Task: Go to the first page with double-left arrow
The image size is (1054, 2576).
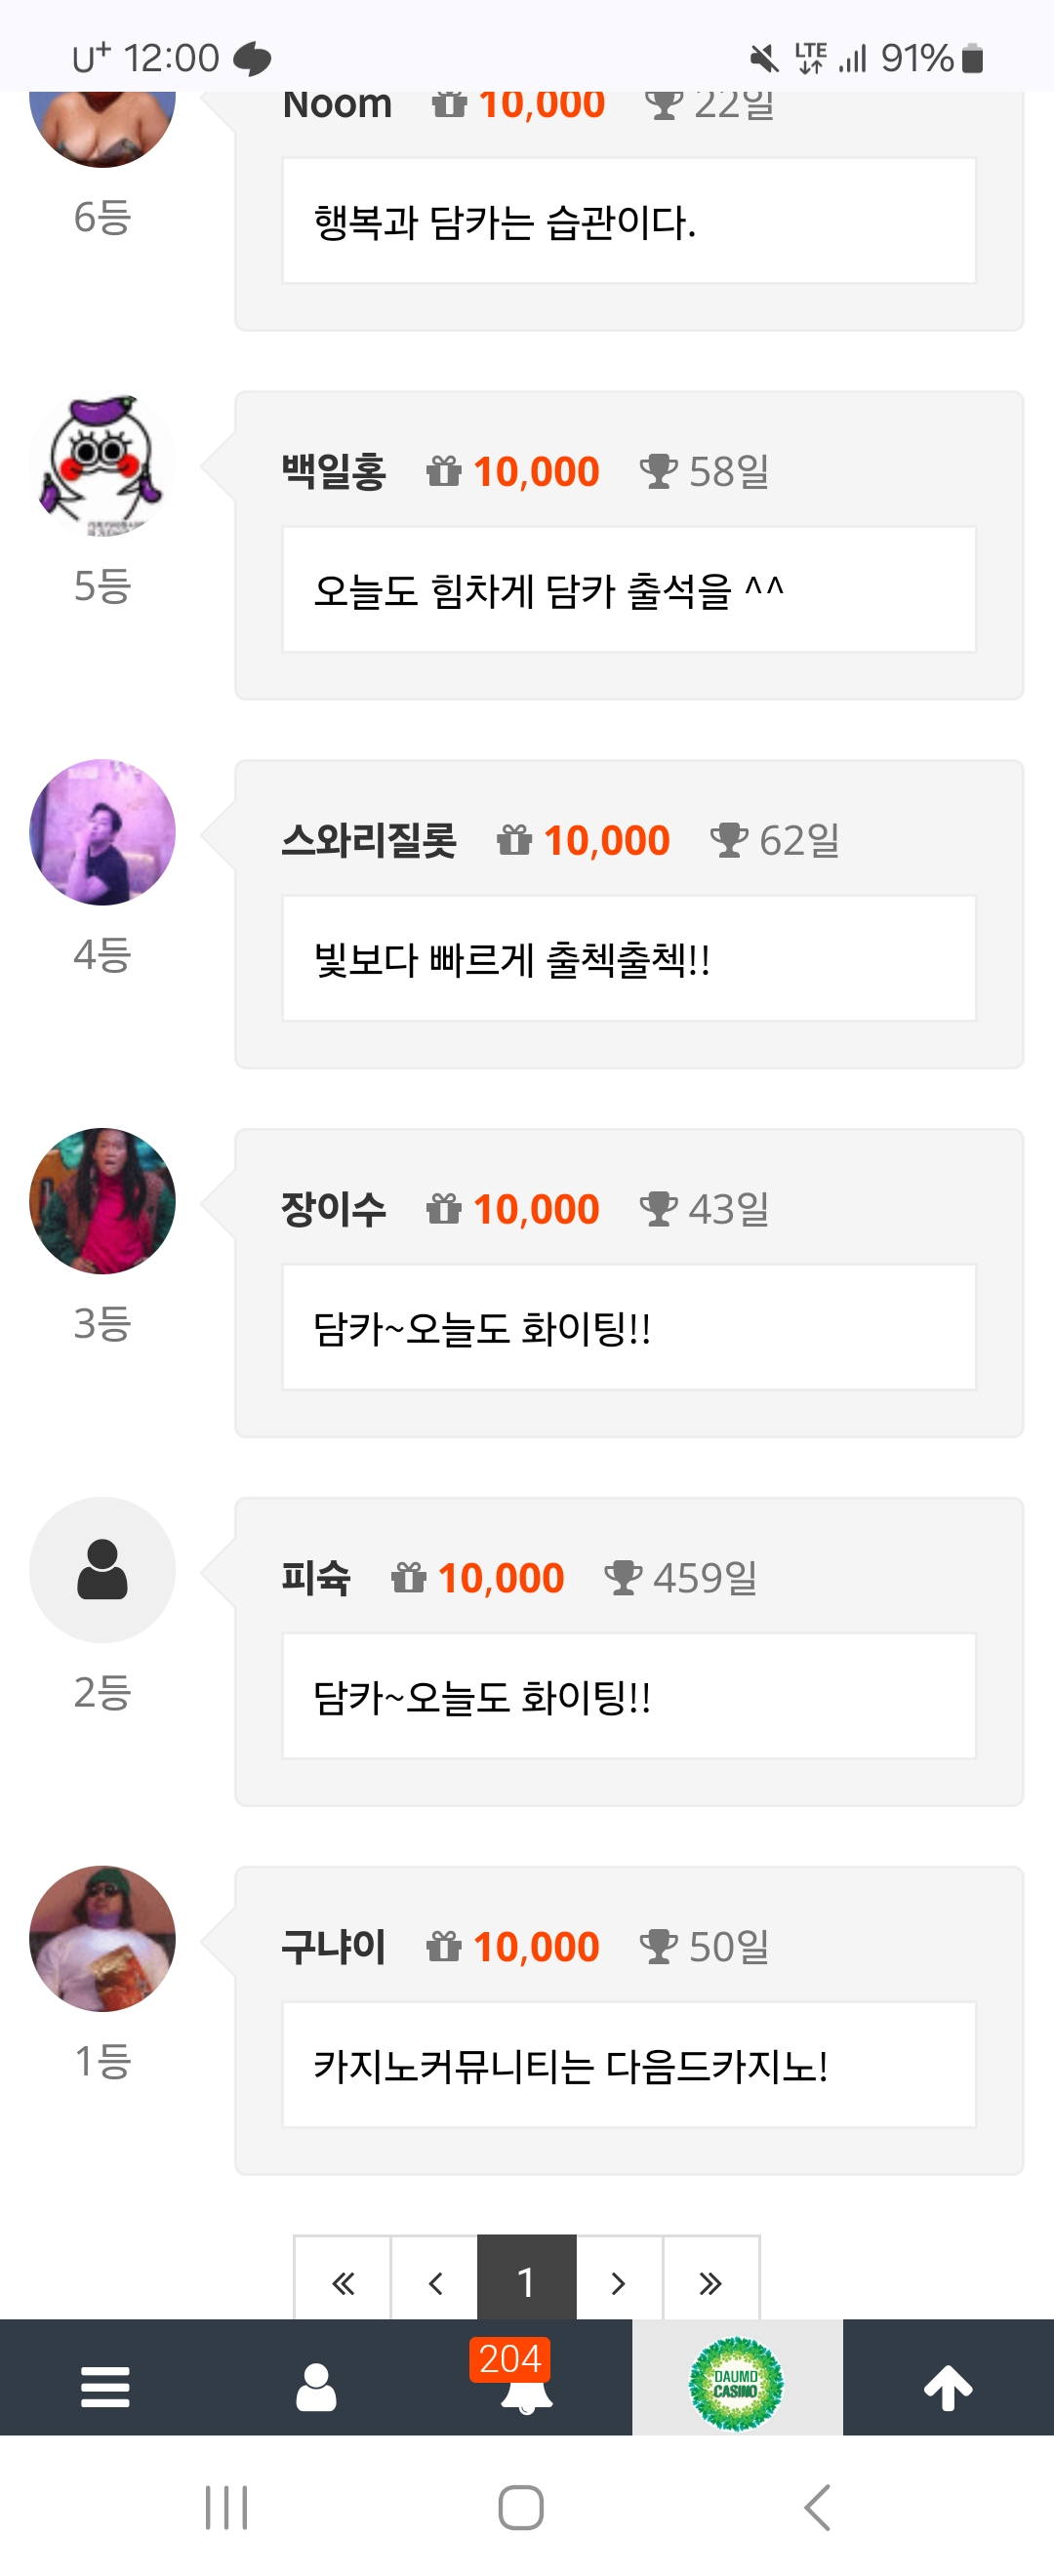Action: [x=342, y=2282]
